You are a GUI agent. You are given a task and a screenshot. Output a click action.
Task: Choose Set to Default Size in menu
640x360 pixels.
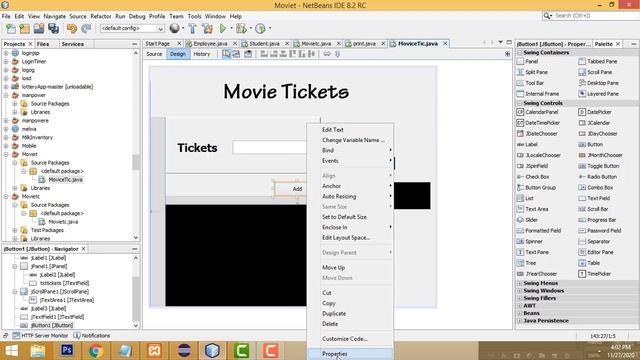350,217
